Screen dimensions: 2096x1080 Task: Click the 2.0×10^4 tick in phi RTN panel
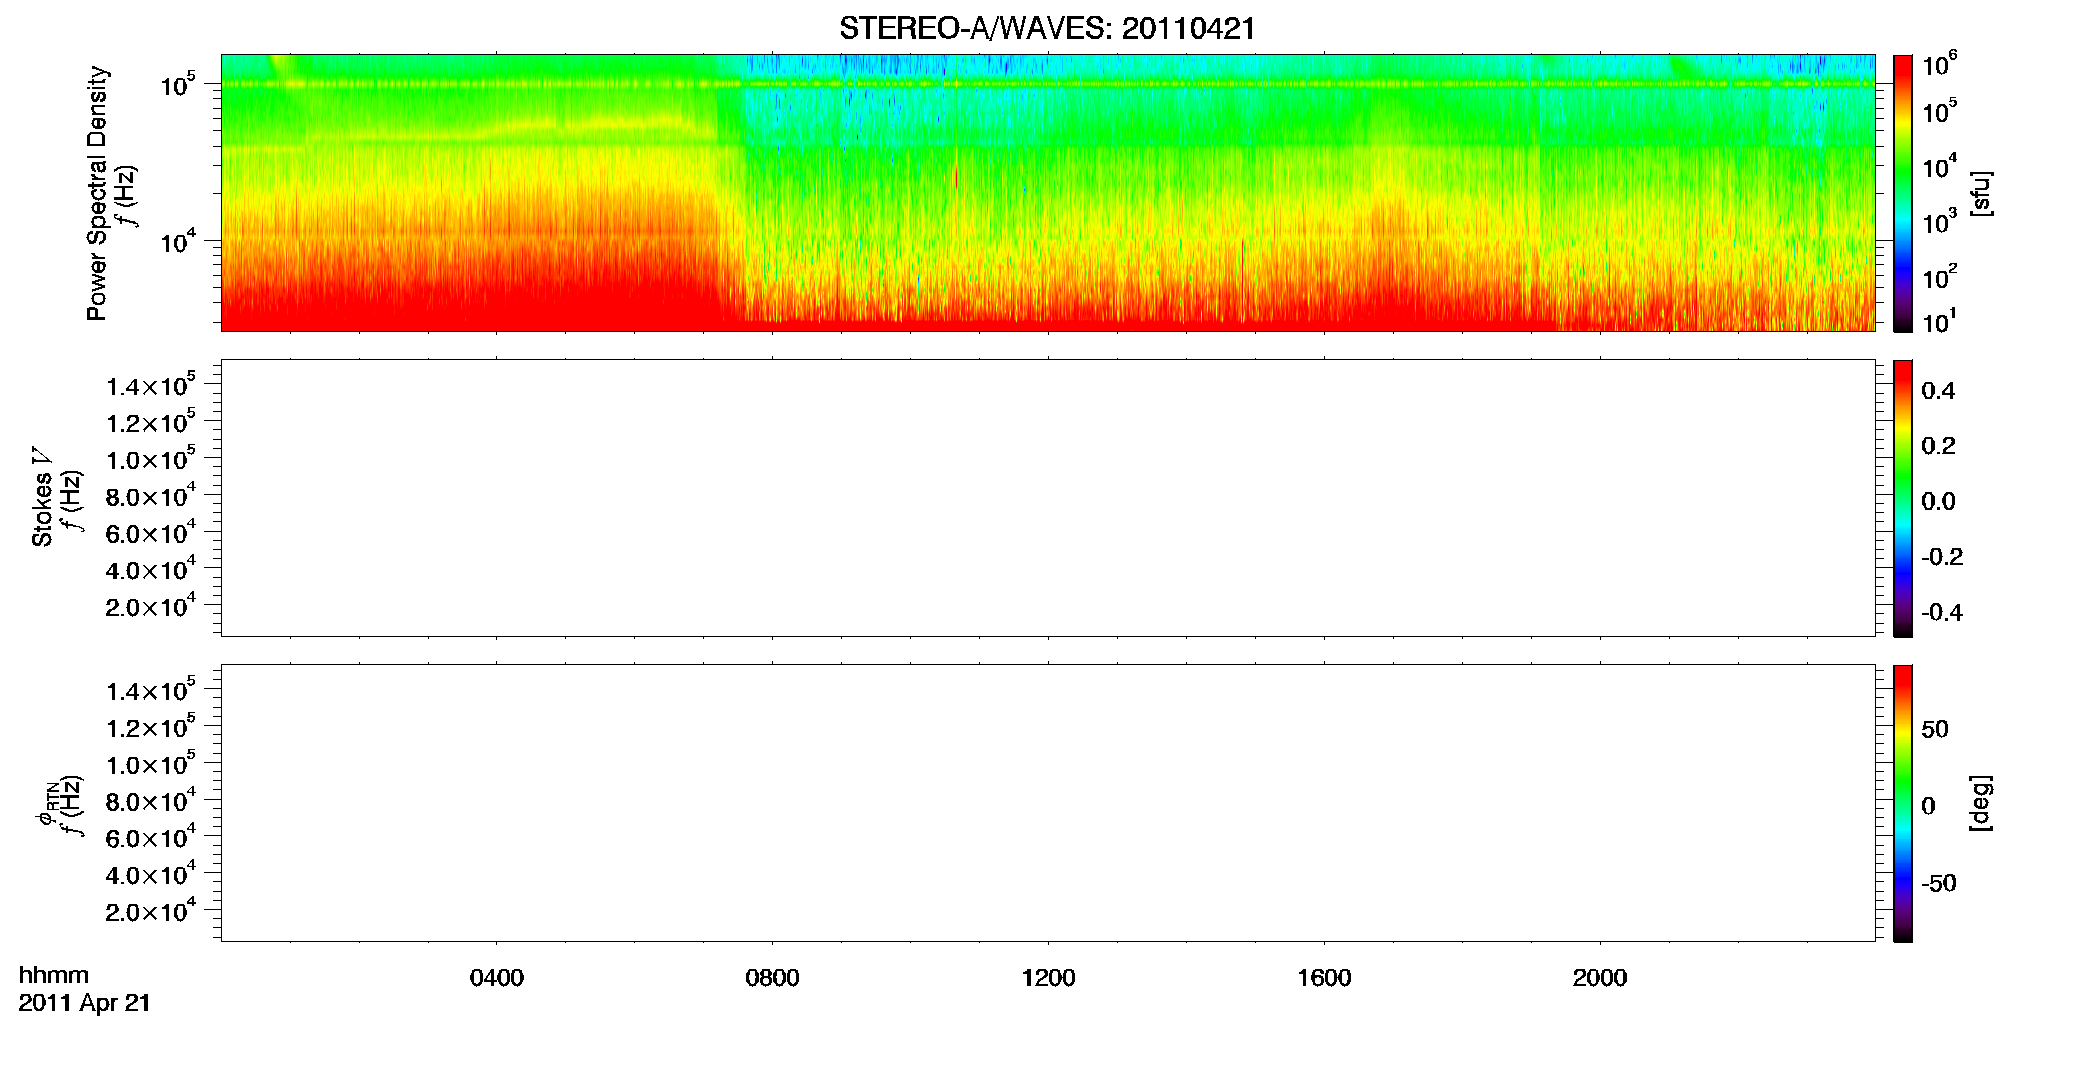[151, 910]
